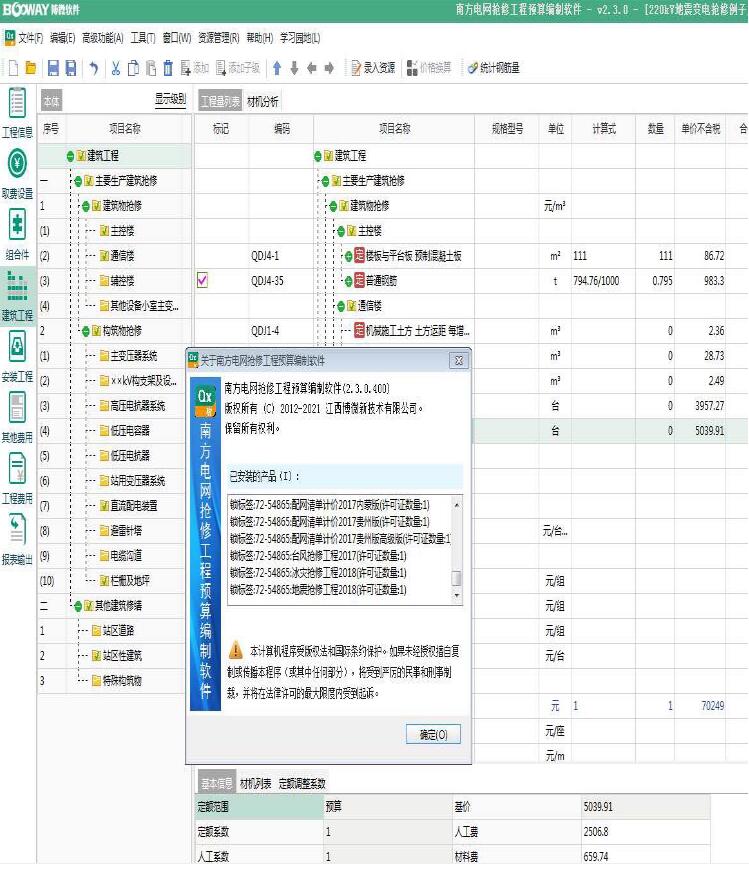Click the Save As disk icon
Viewport: 749px width, 869px height.
pos(71,68)
